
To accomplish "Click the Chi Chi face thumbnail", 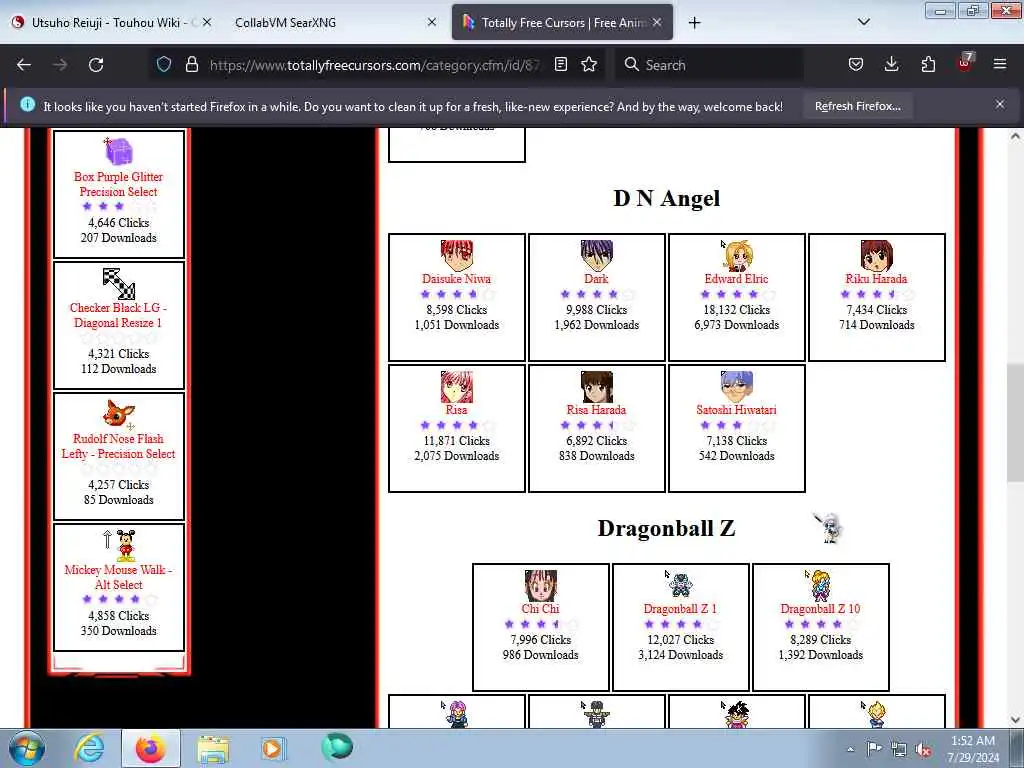I will pos(540,585).
